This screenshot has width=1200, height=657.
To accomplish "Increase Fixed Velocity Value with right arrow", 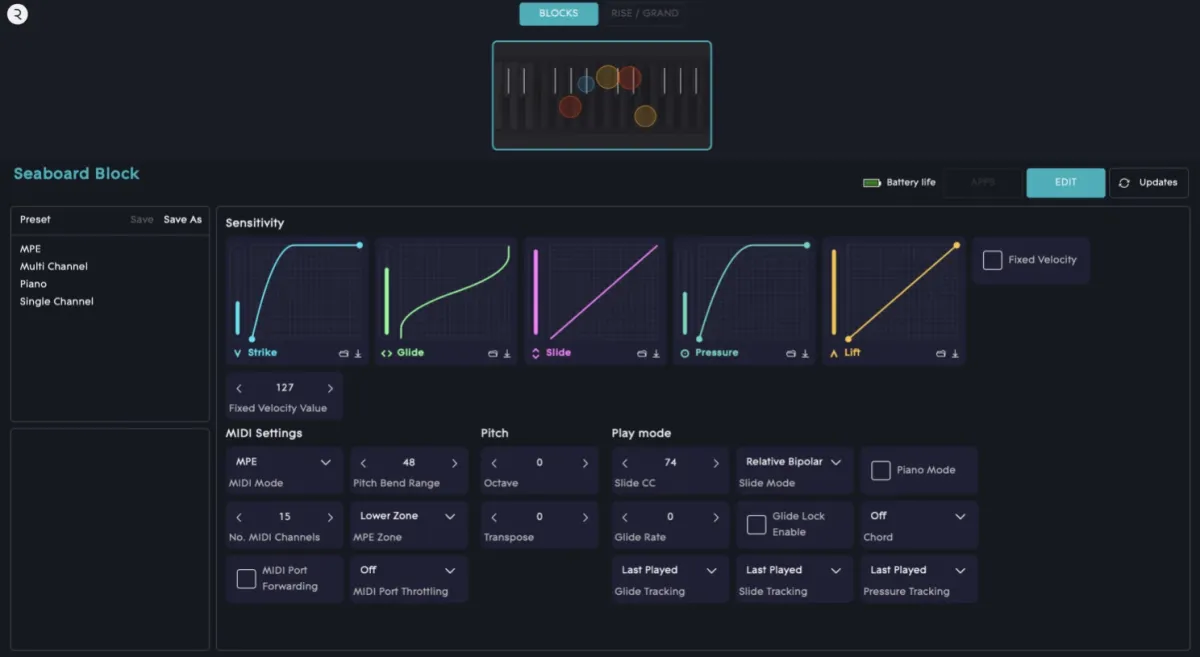I will [330, 388].
